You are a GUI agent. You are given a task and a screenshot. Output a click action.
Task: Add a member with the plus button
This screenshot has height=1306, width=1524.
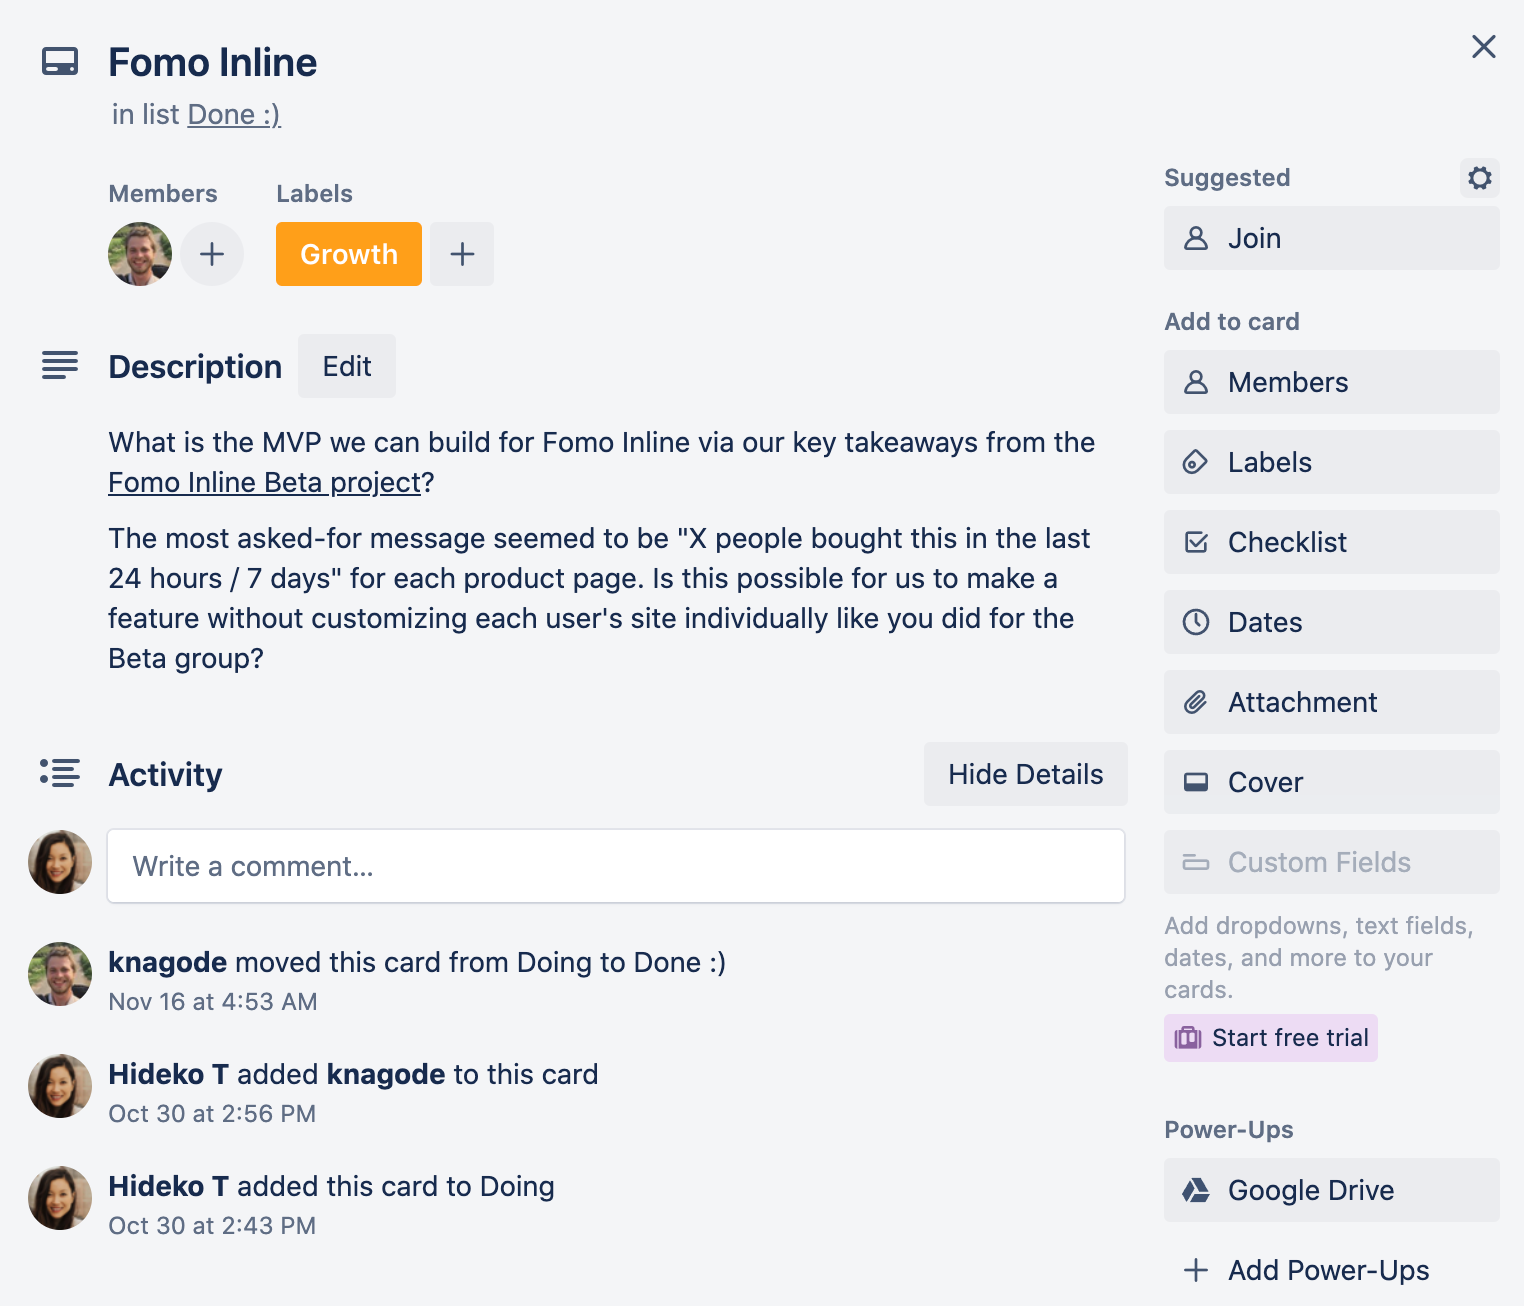[212, 254]
